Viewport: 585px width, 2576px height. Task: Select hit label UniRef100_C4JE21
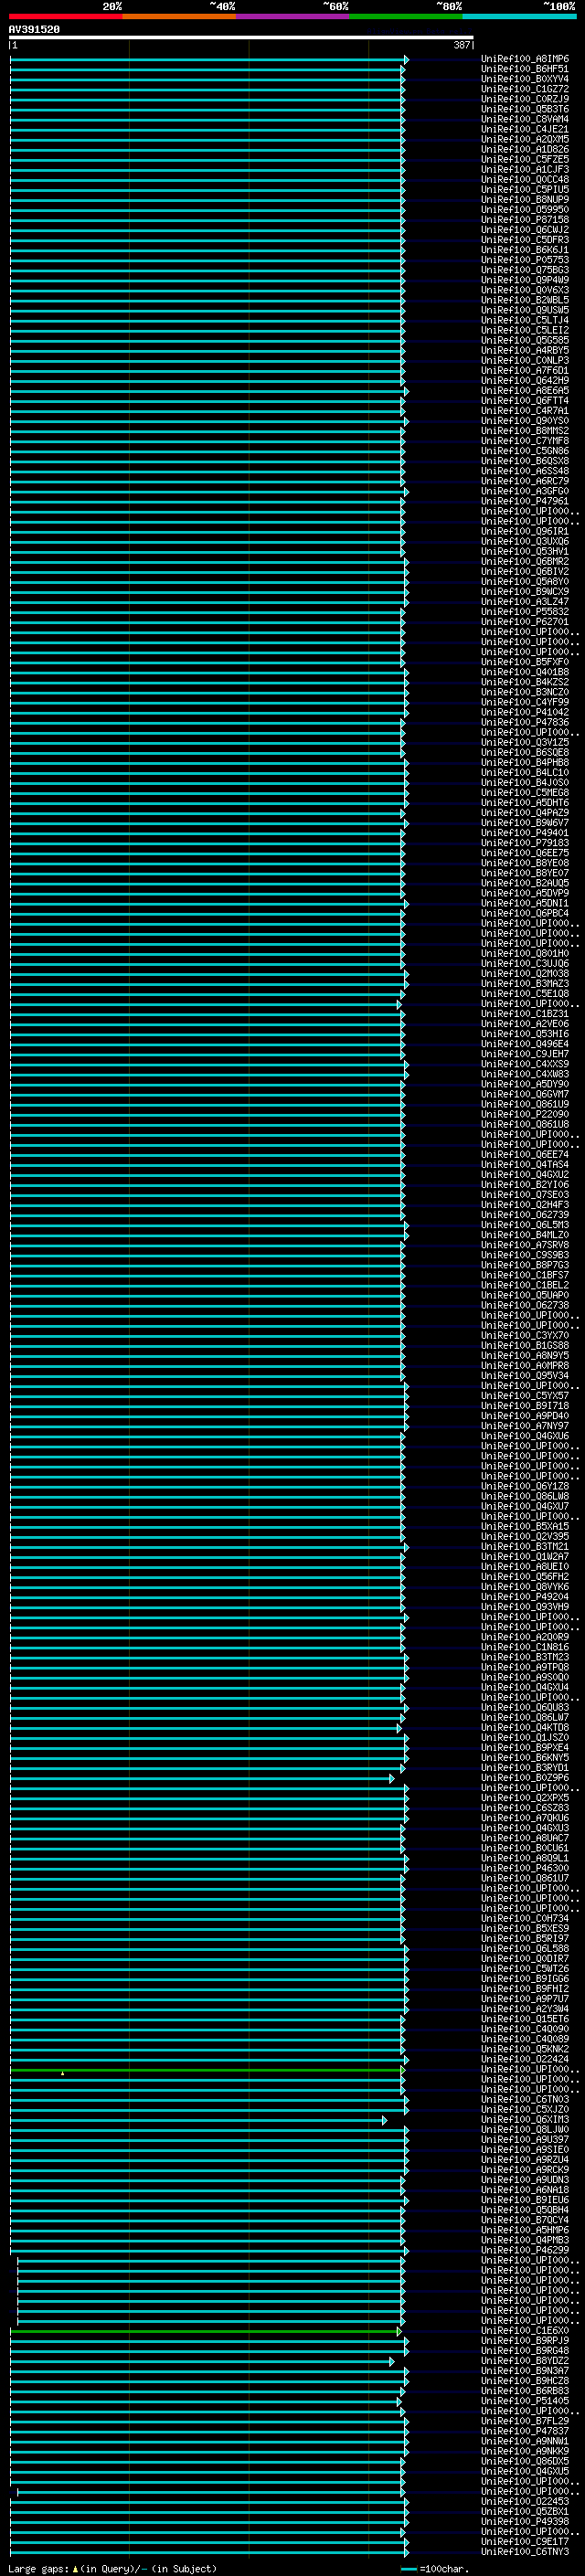click(x=525, y=129)
